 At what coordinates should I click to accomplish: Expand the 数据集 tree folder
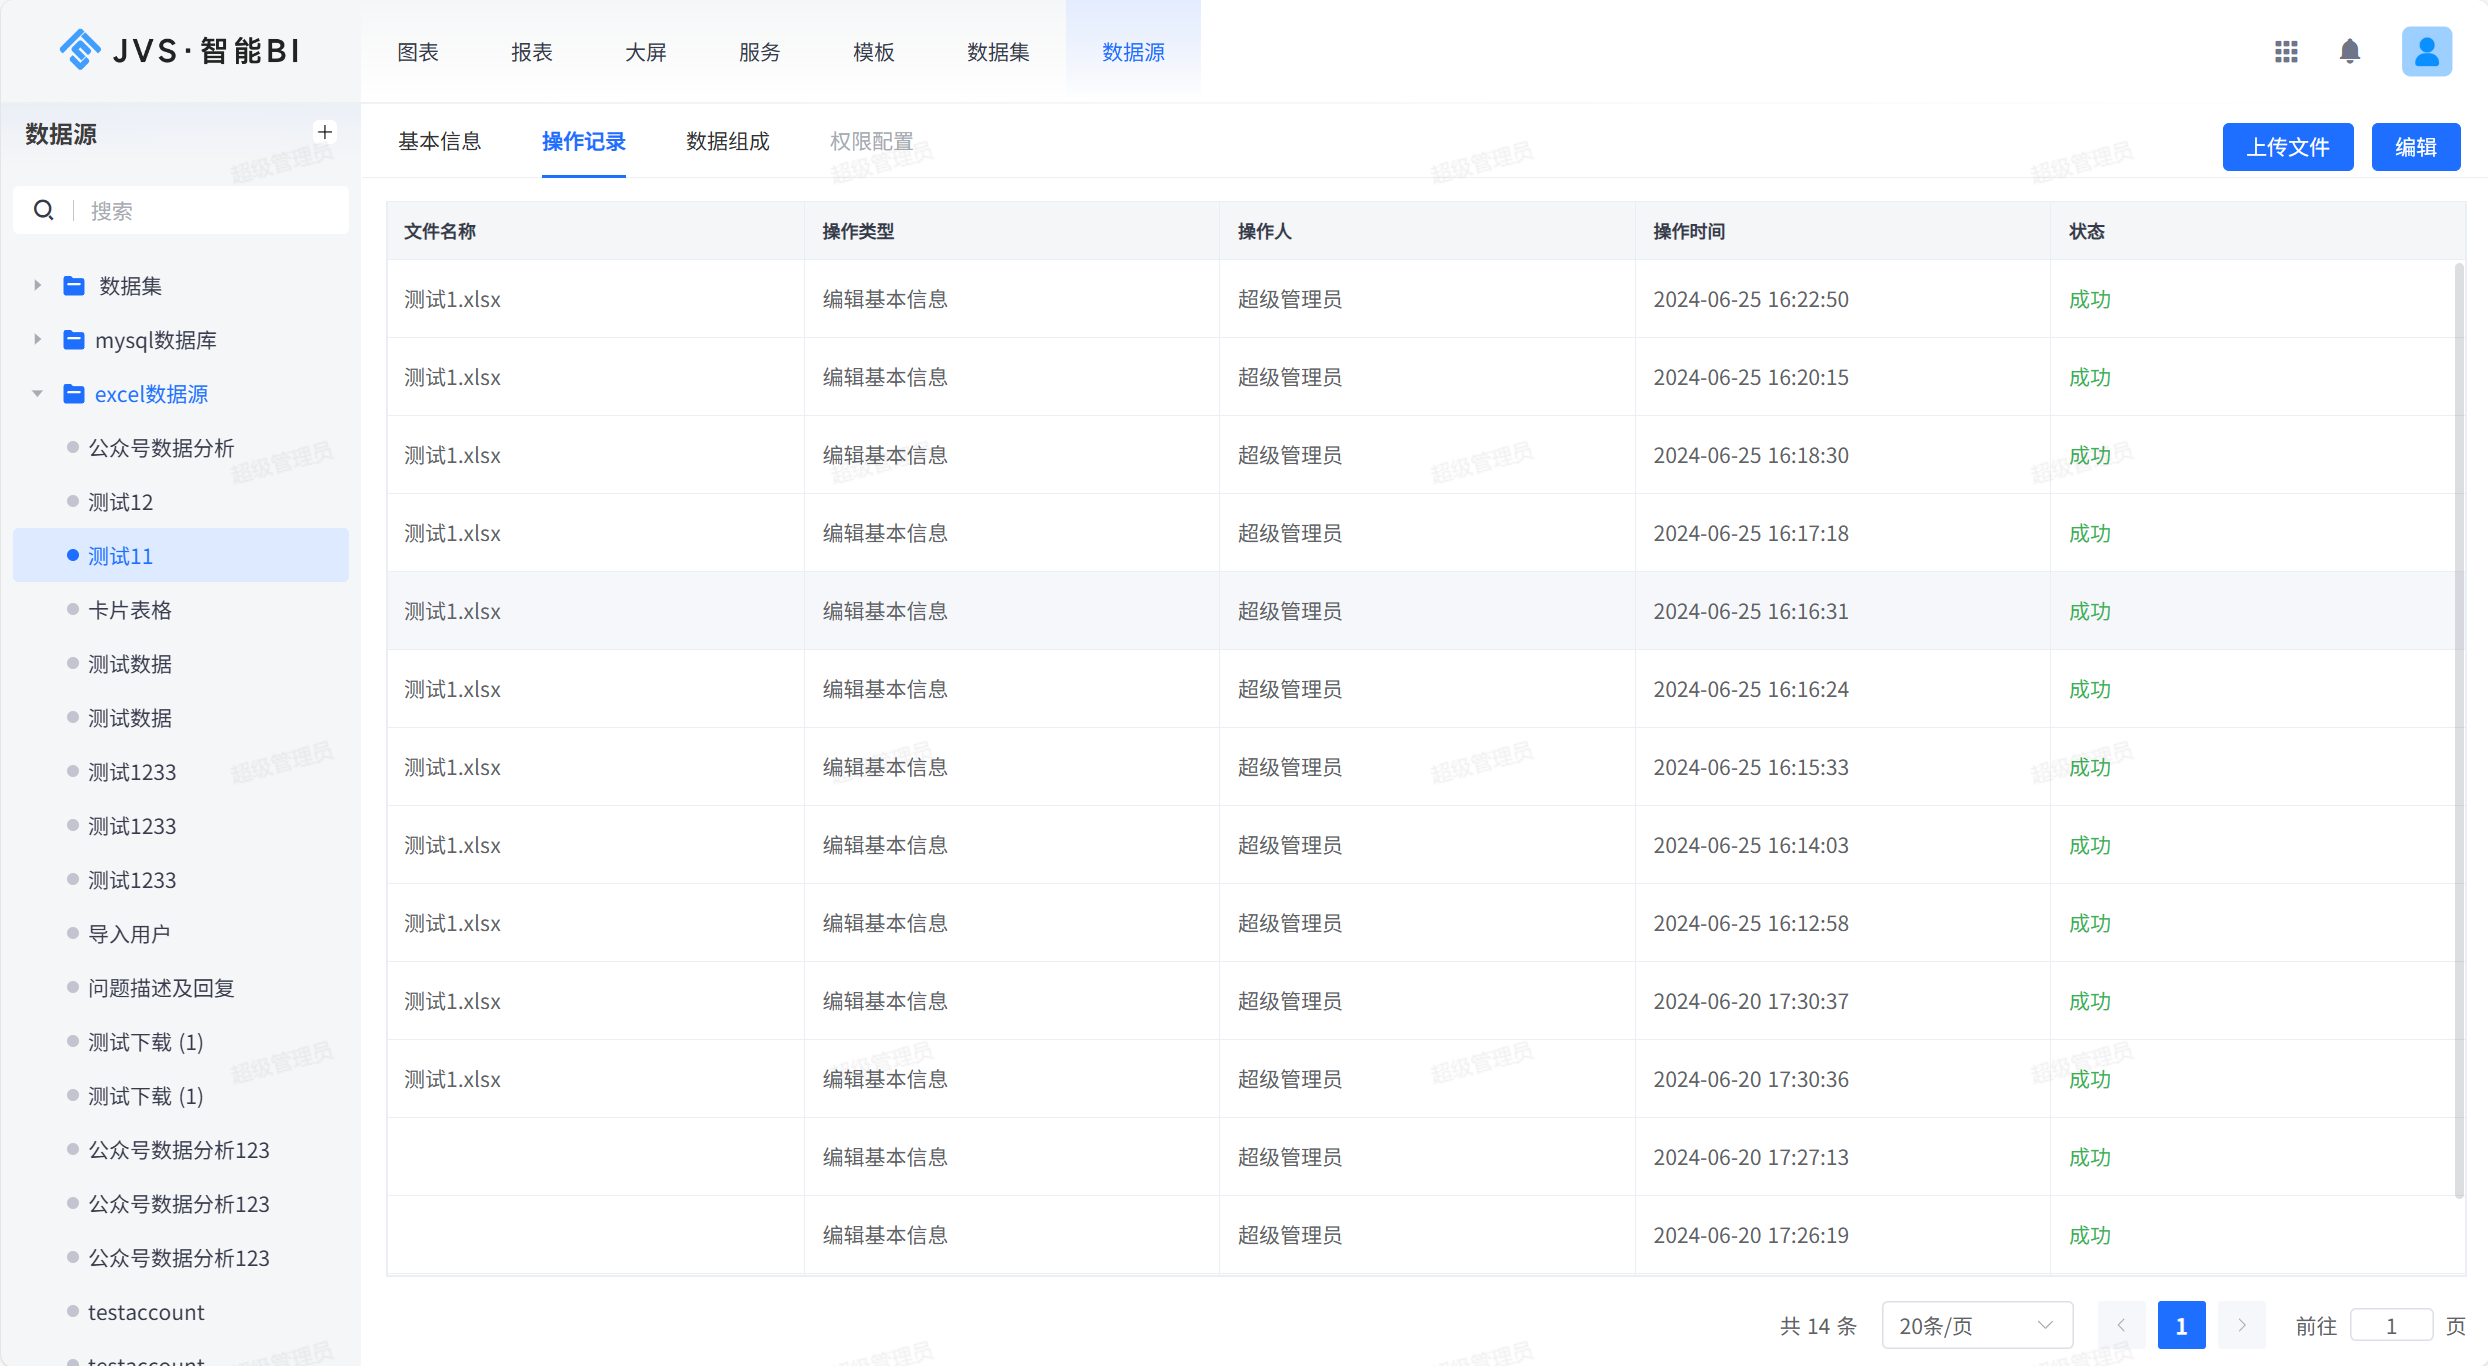pos(37,286)
